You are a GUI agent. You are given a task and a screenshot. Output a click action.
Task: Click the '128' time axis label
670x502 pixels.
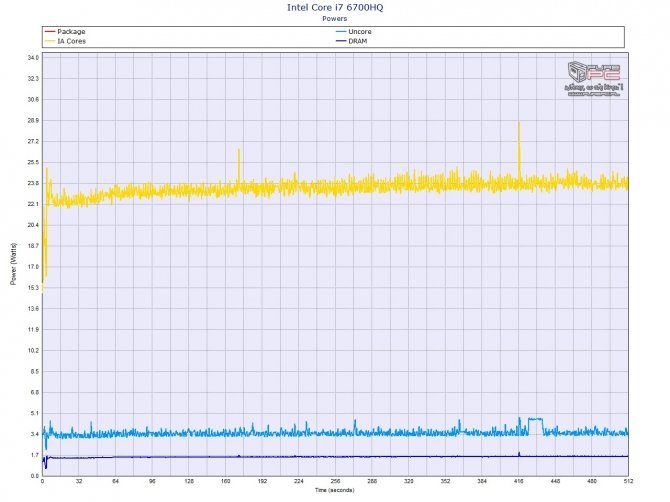(189, 481)
